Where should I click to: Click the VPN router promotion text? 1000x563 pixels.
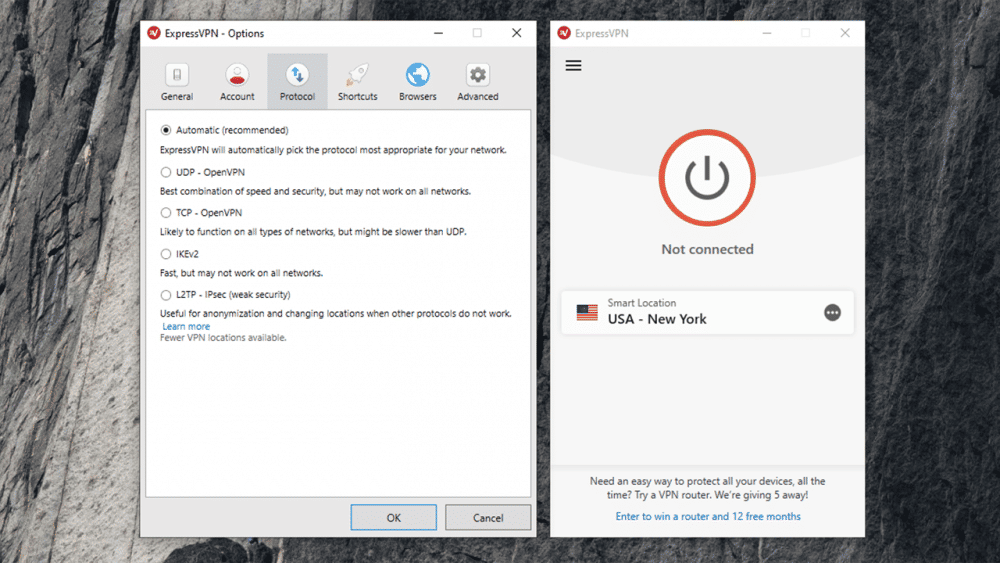click(x=707, y=488)
